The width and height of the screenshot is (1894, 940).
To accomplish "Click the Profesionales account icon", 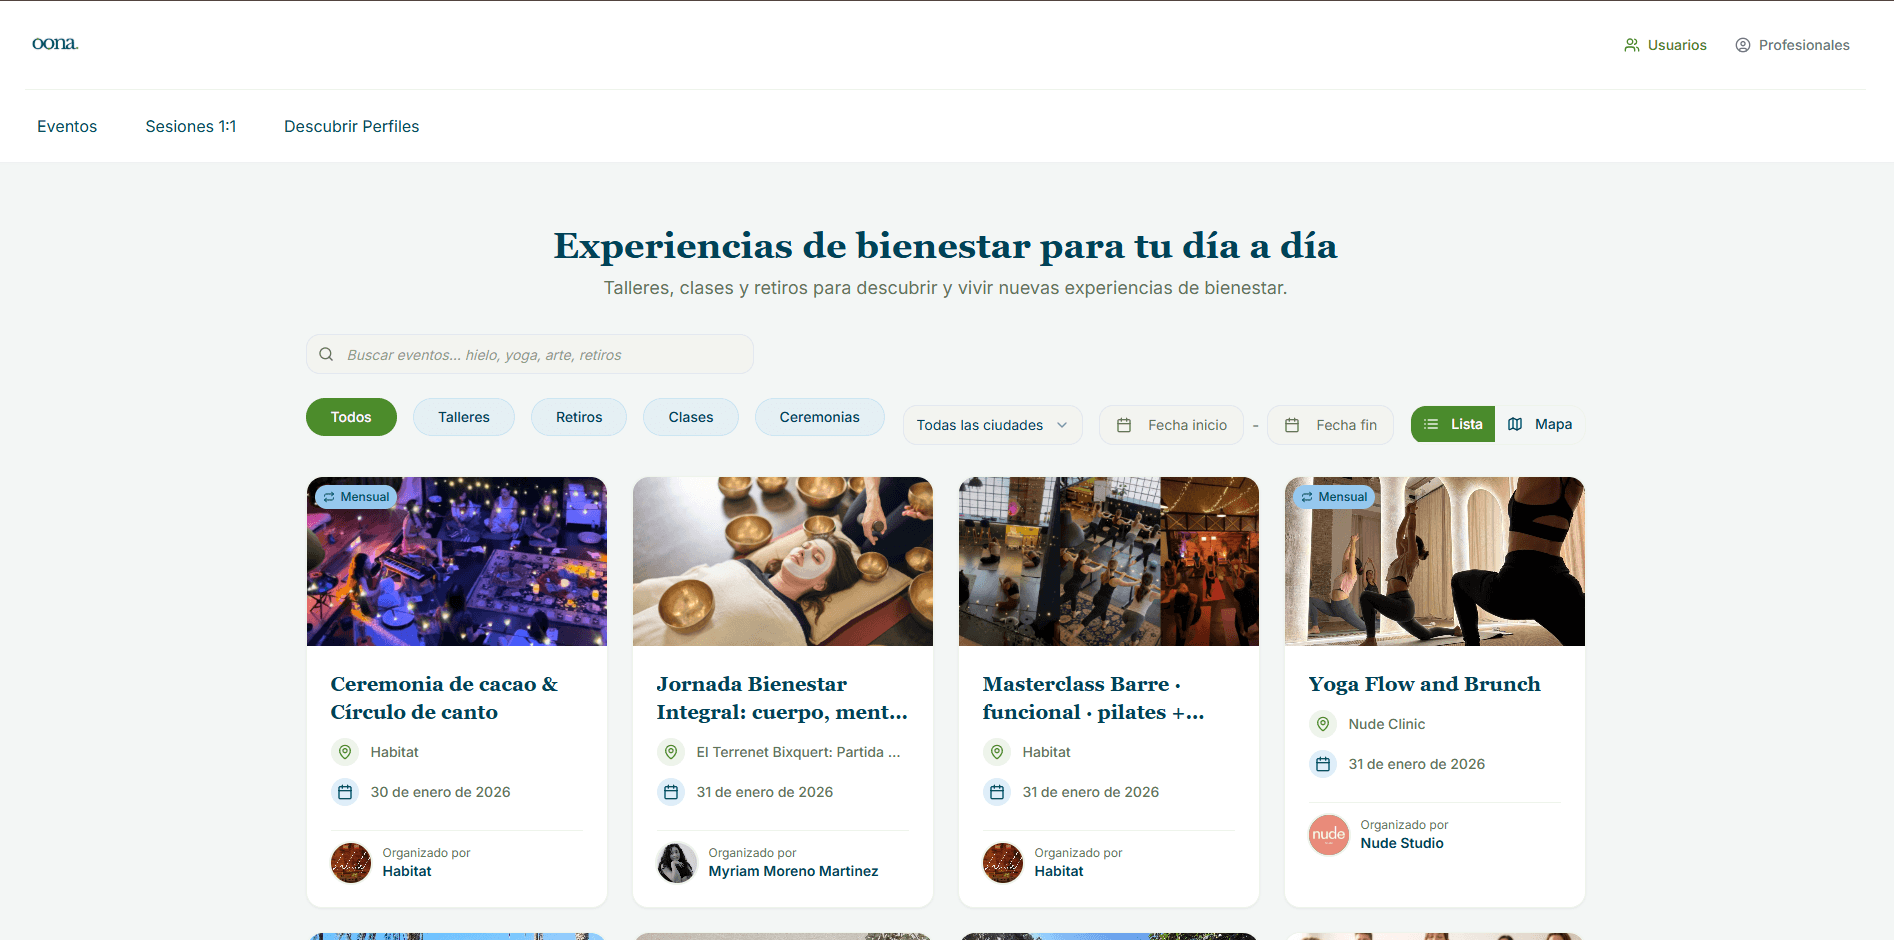I will (x=1743, y=45).
